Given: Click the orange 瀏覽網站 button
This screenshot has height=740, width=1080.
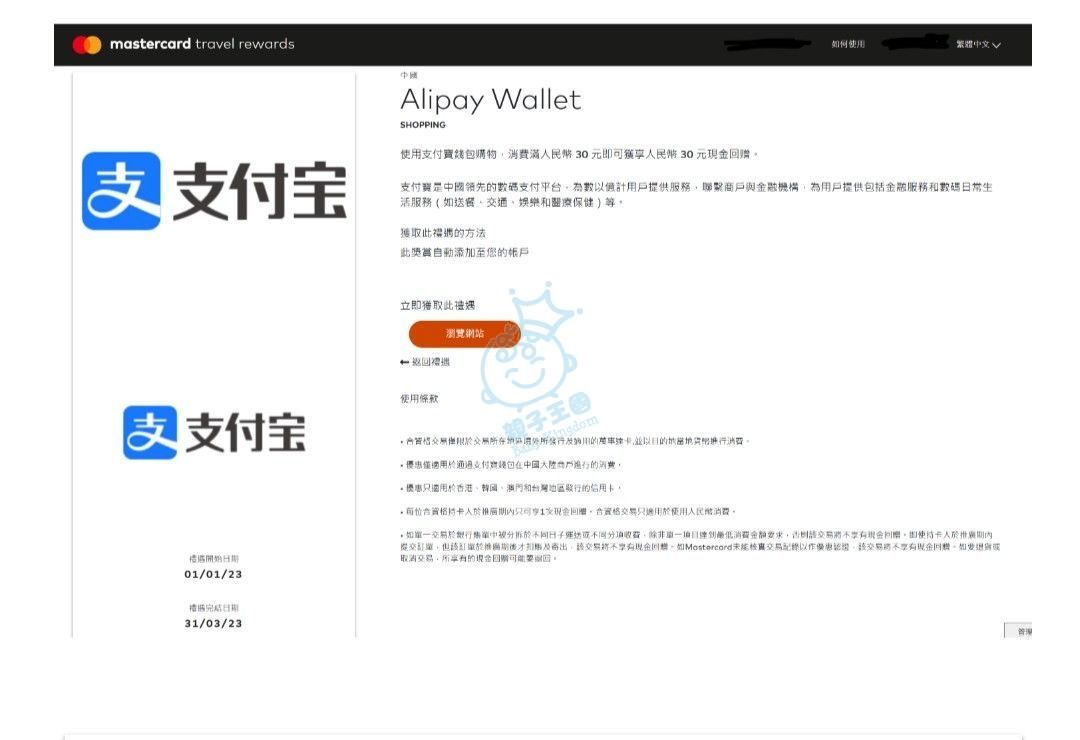Looking at the screenshot, I should pos(464,333).
